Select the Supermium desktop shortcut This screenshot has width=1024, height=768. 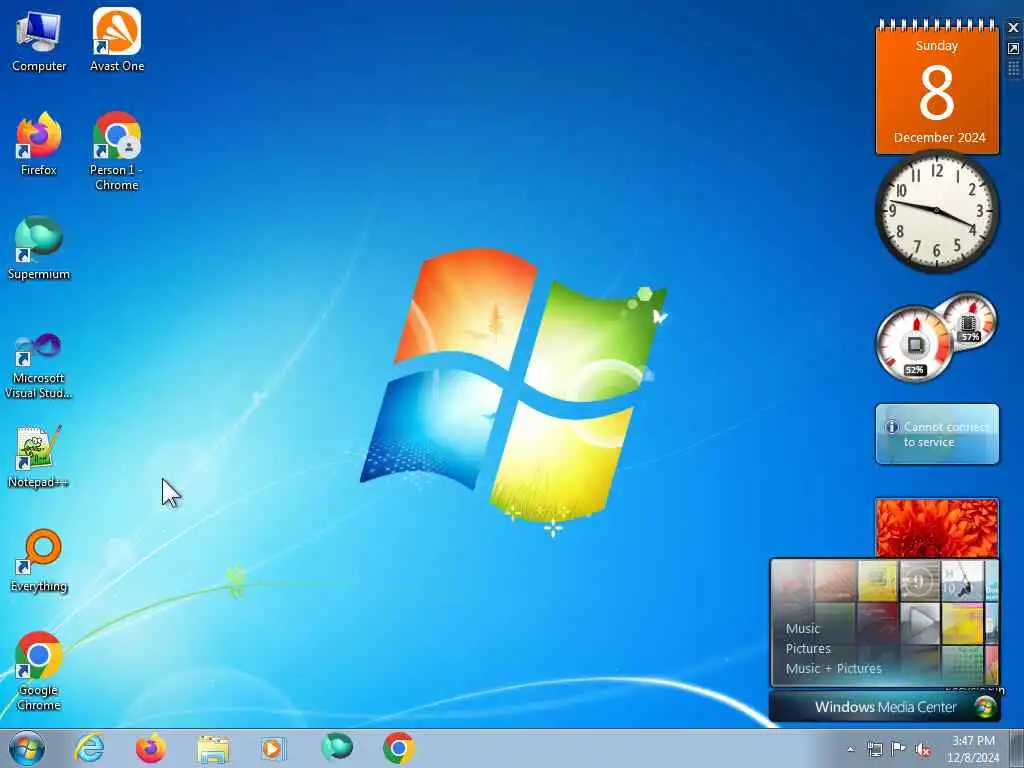tap(39, 248)
